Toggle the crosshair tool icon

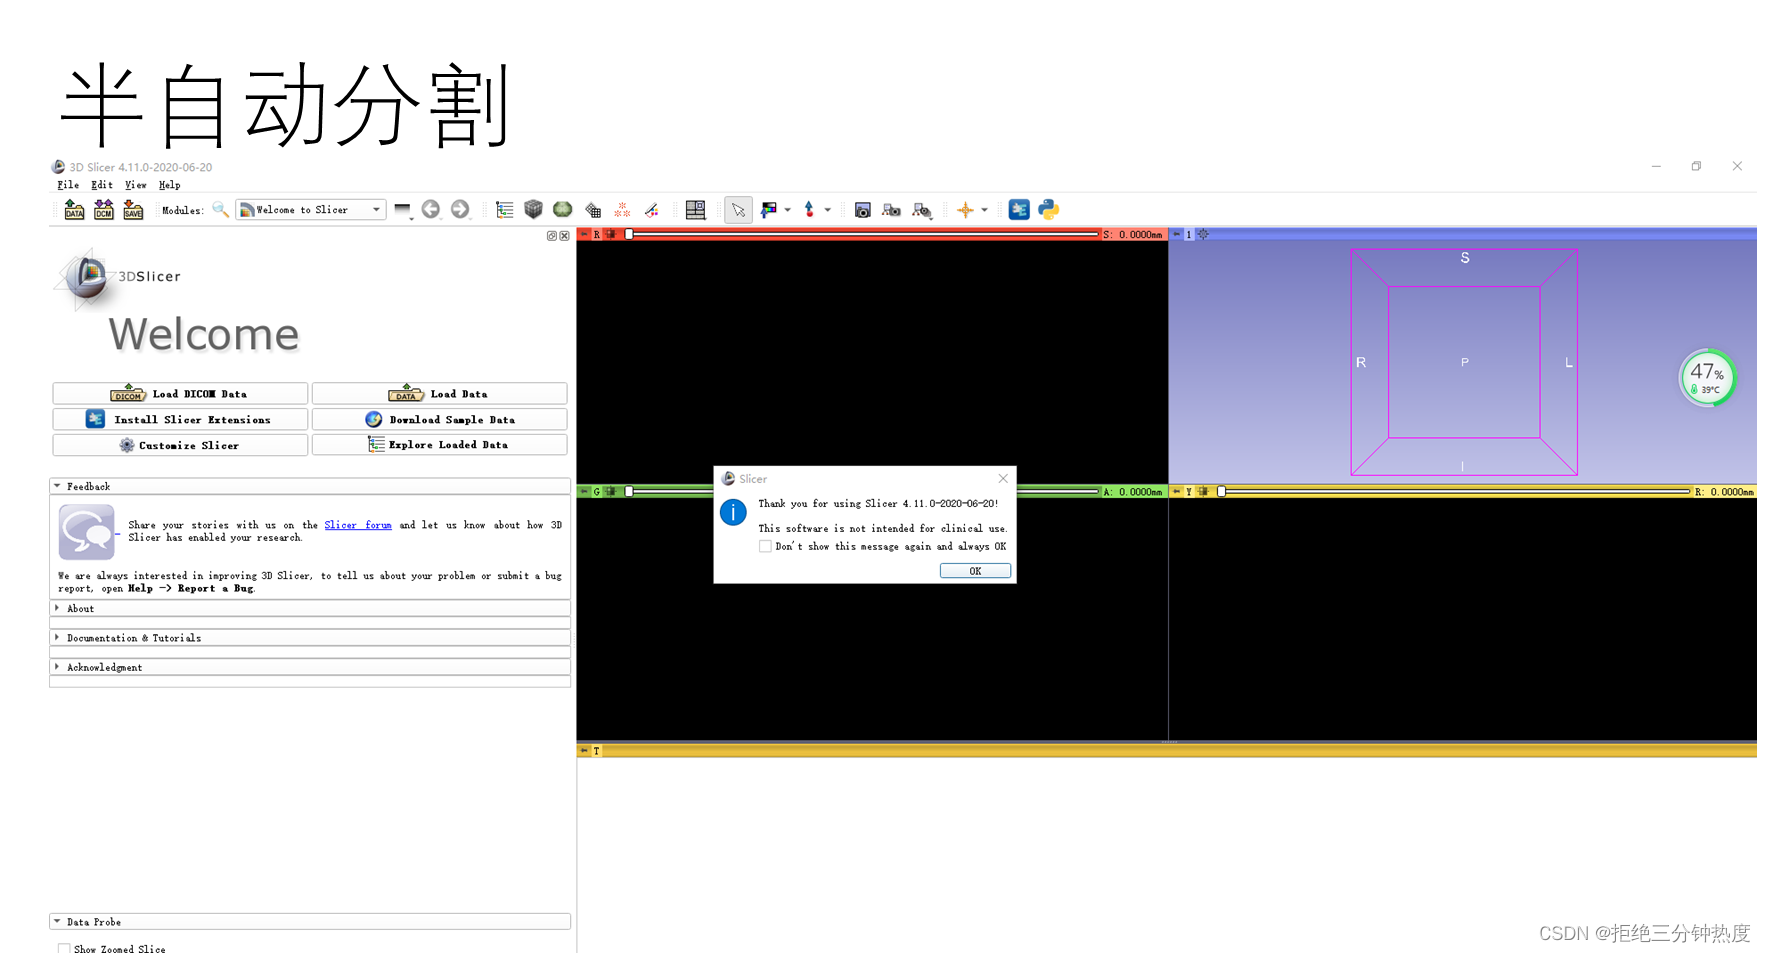point(965,210)
